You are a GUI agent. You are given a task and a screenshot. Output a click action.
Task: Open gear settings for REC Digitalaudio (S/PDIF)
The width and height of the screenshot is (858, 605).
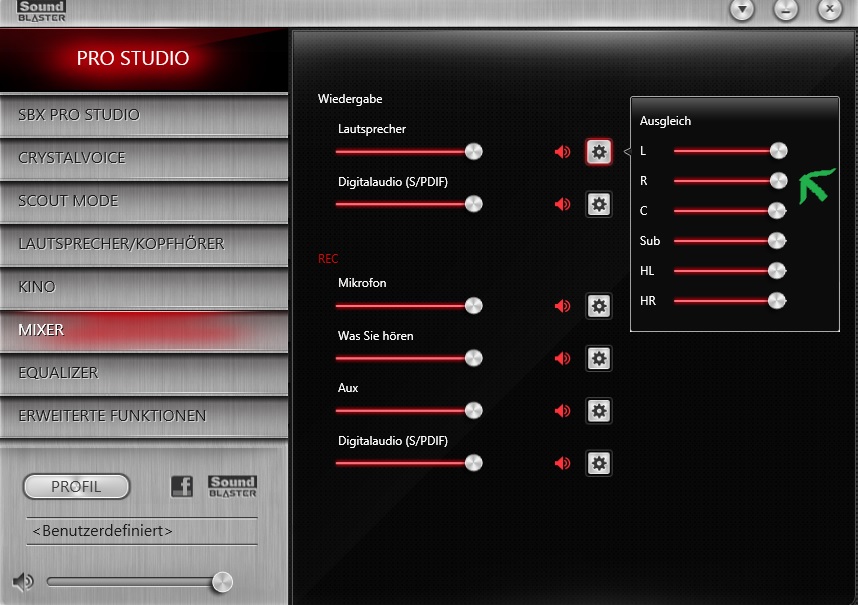click(599, 463)
